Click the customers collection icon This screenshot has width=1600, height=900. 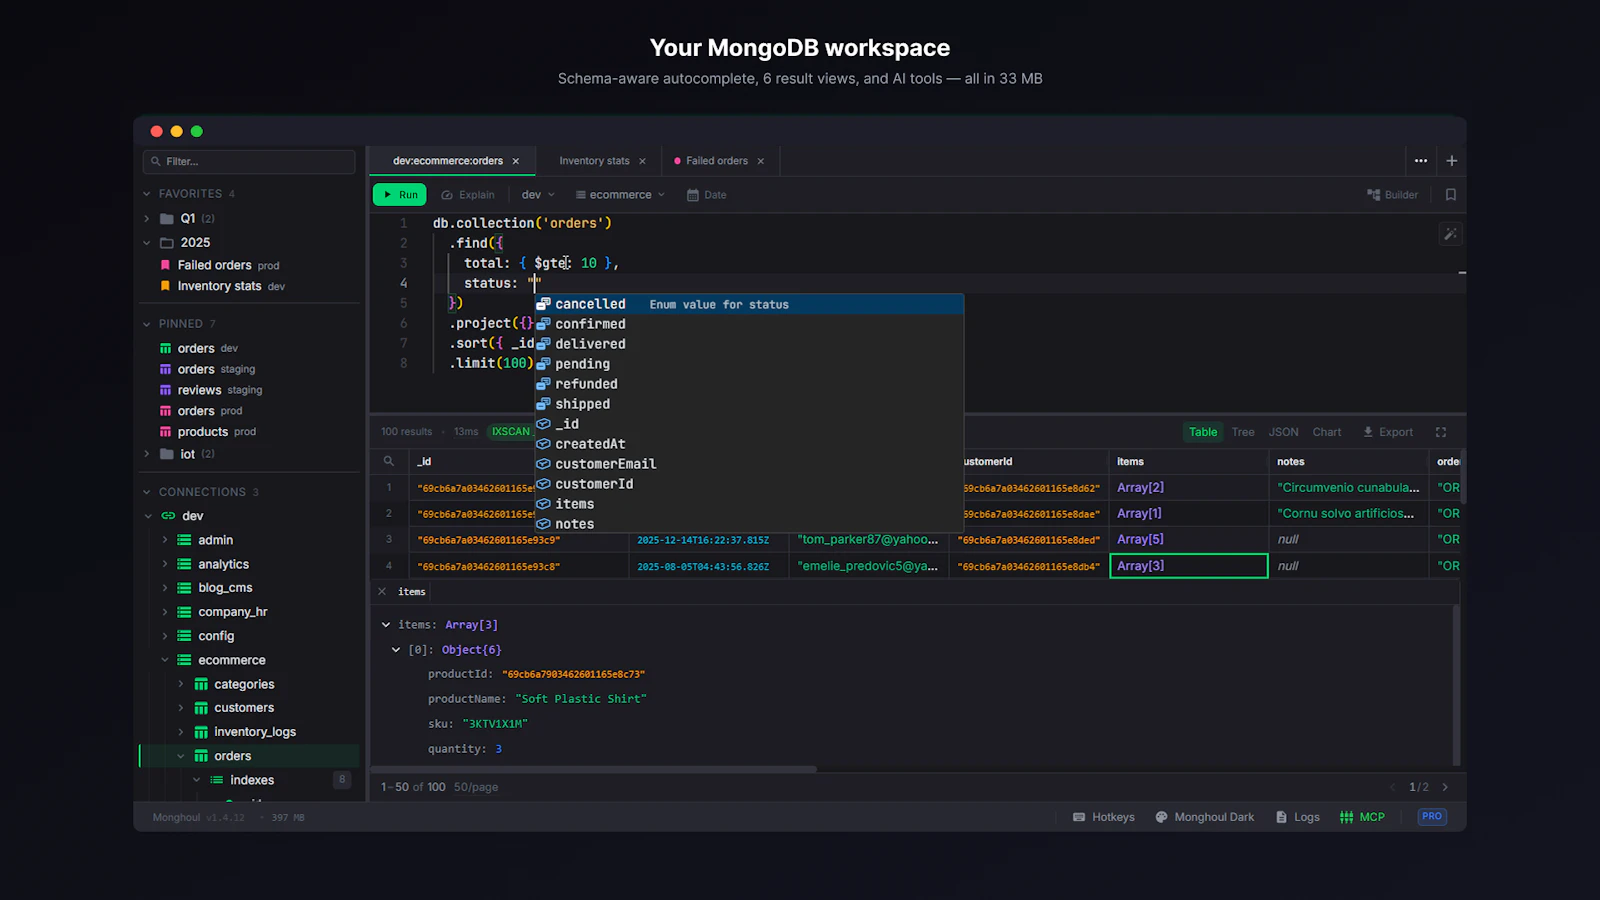[201, 708]
